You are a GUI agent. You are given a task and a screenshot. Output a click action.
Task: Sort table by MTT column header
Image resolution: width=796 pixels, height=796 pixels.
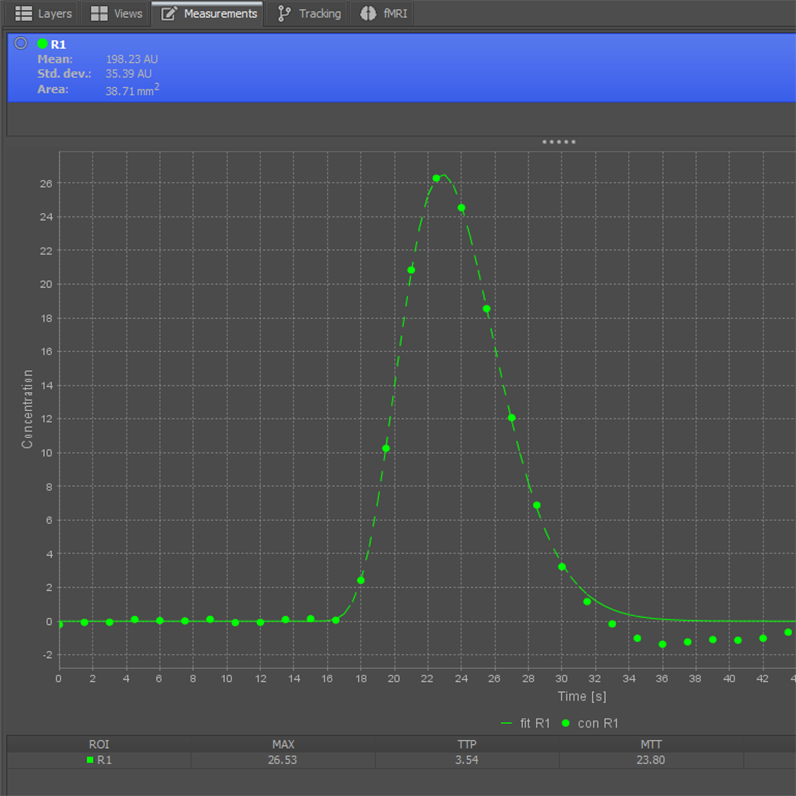pyautogui.click(x=651, y=744)
